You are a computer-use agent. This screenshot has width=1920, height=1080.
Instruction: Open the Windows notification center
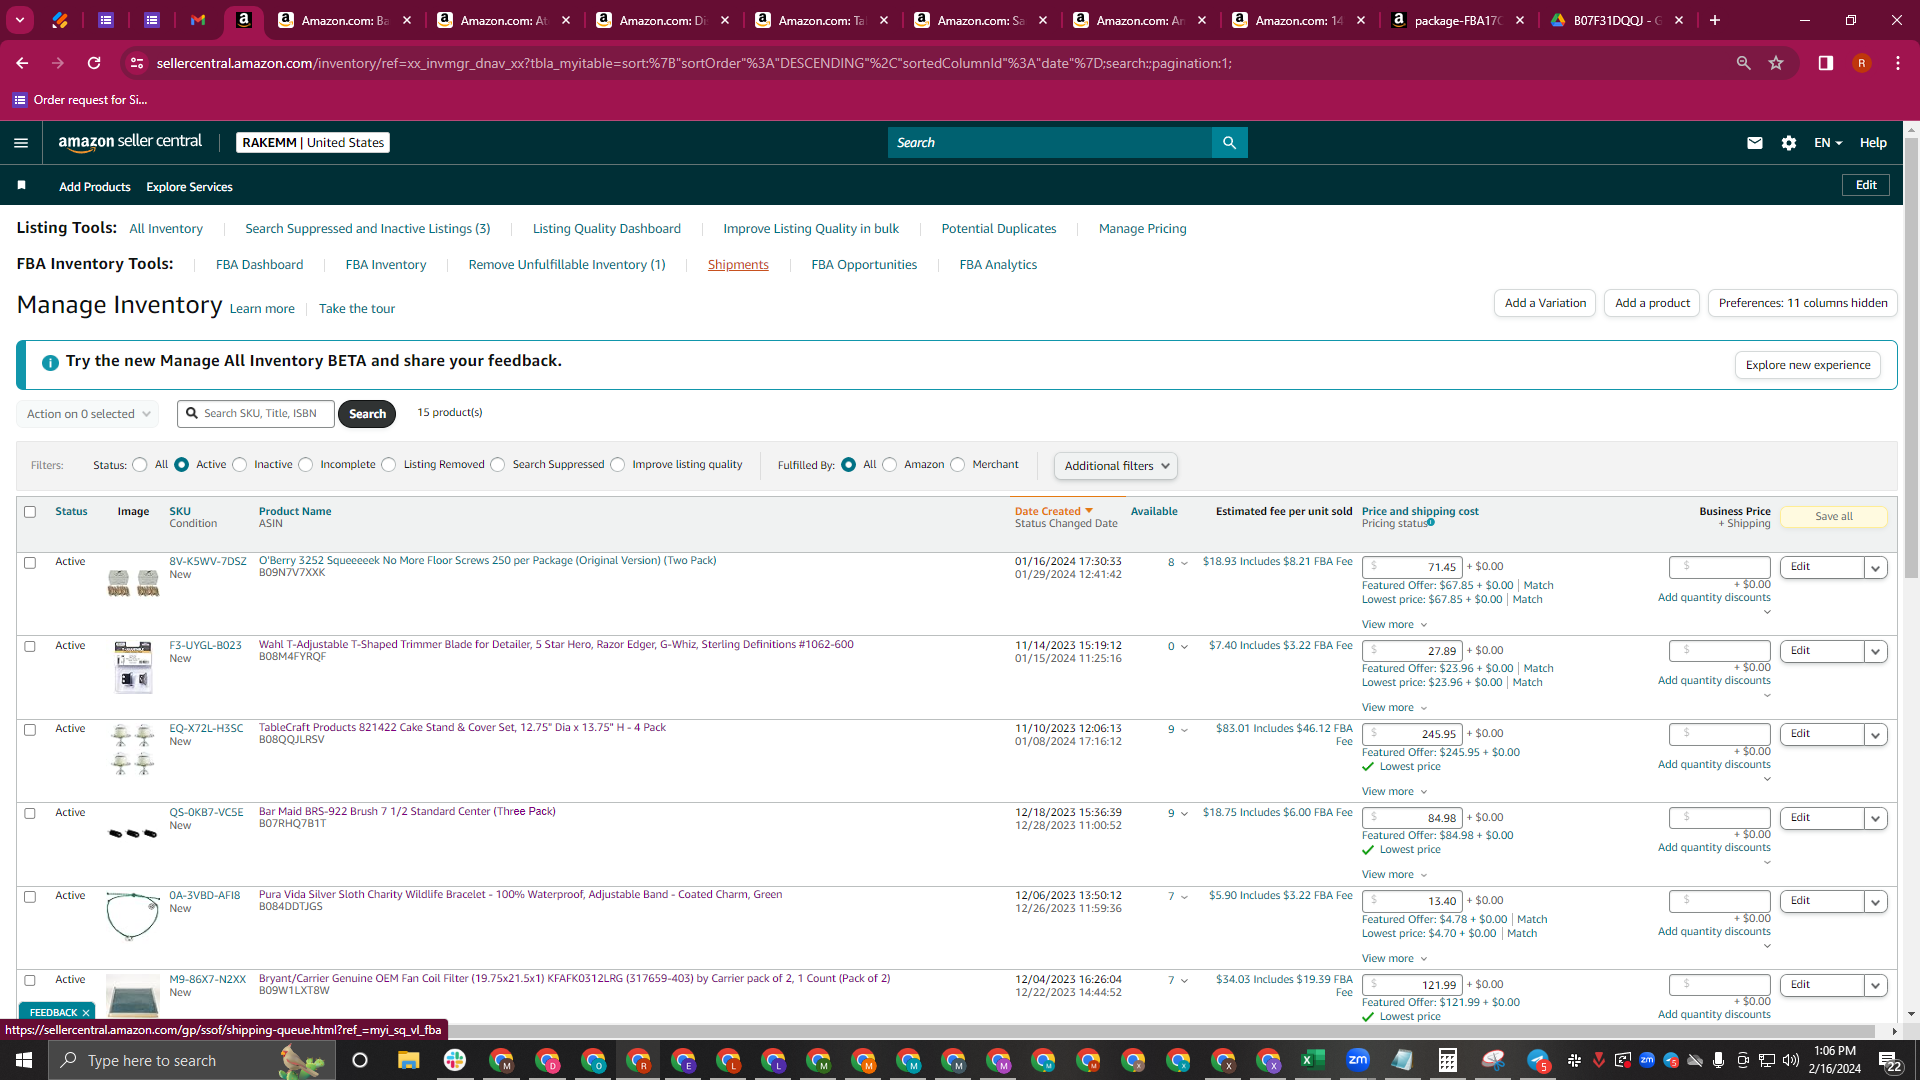tap(1889, 1061)
